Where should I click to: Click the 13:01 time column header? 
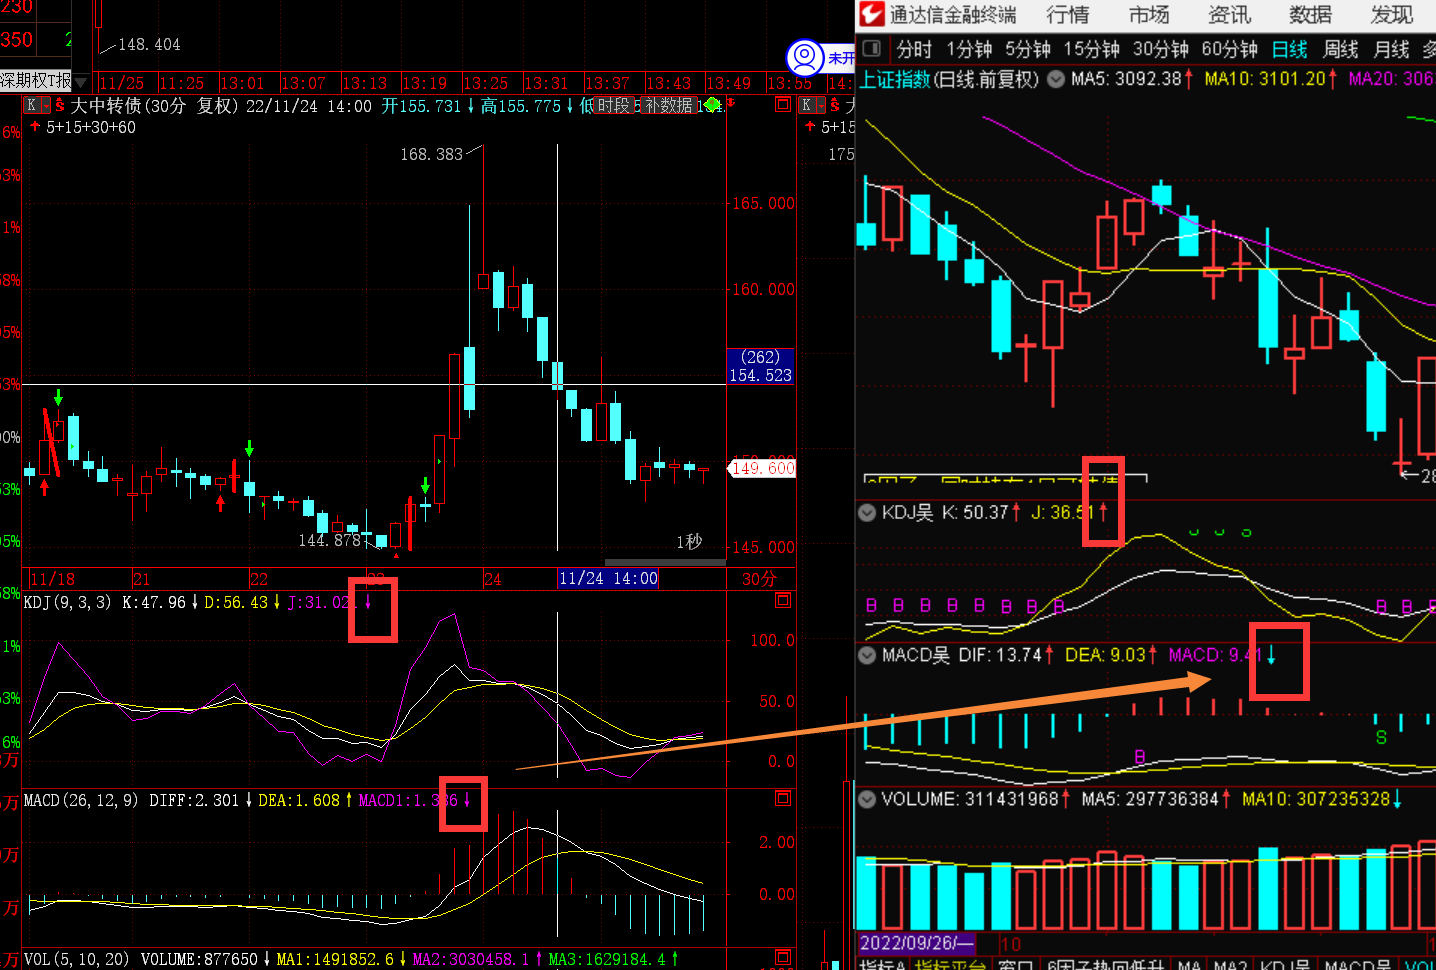coord(242,83)
